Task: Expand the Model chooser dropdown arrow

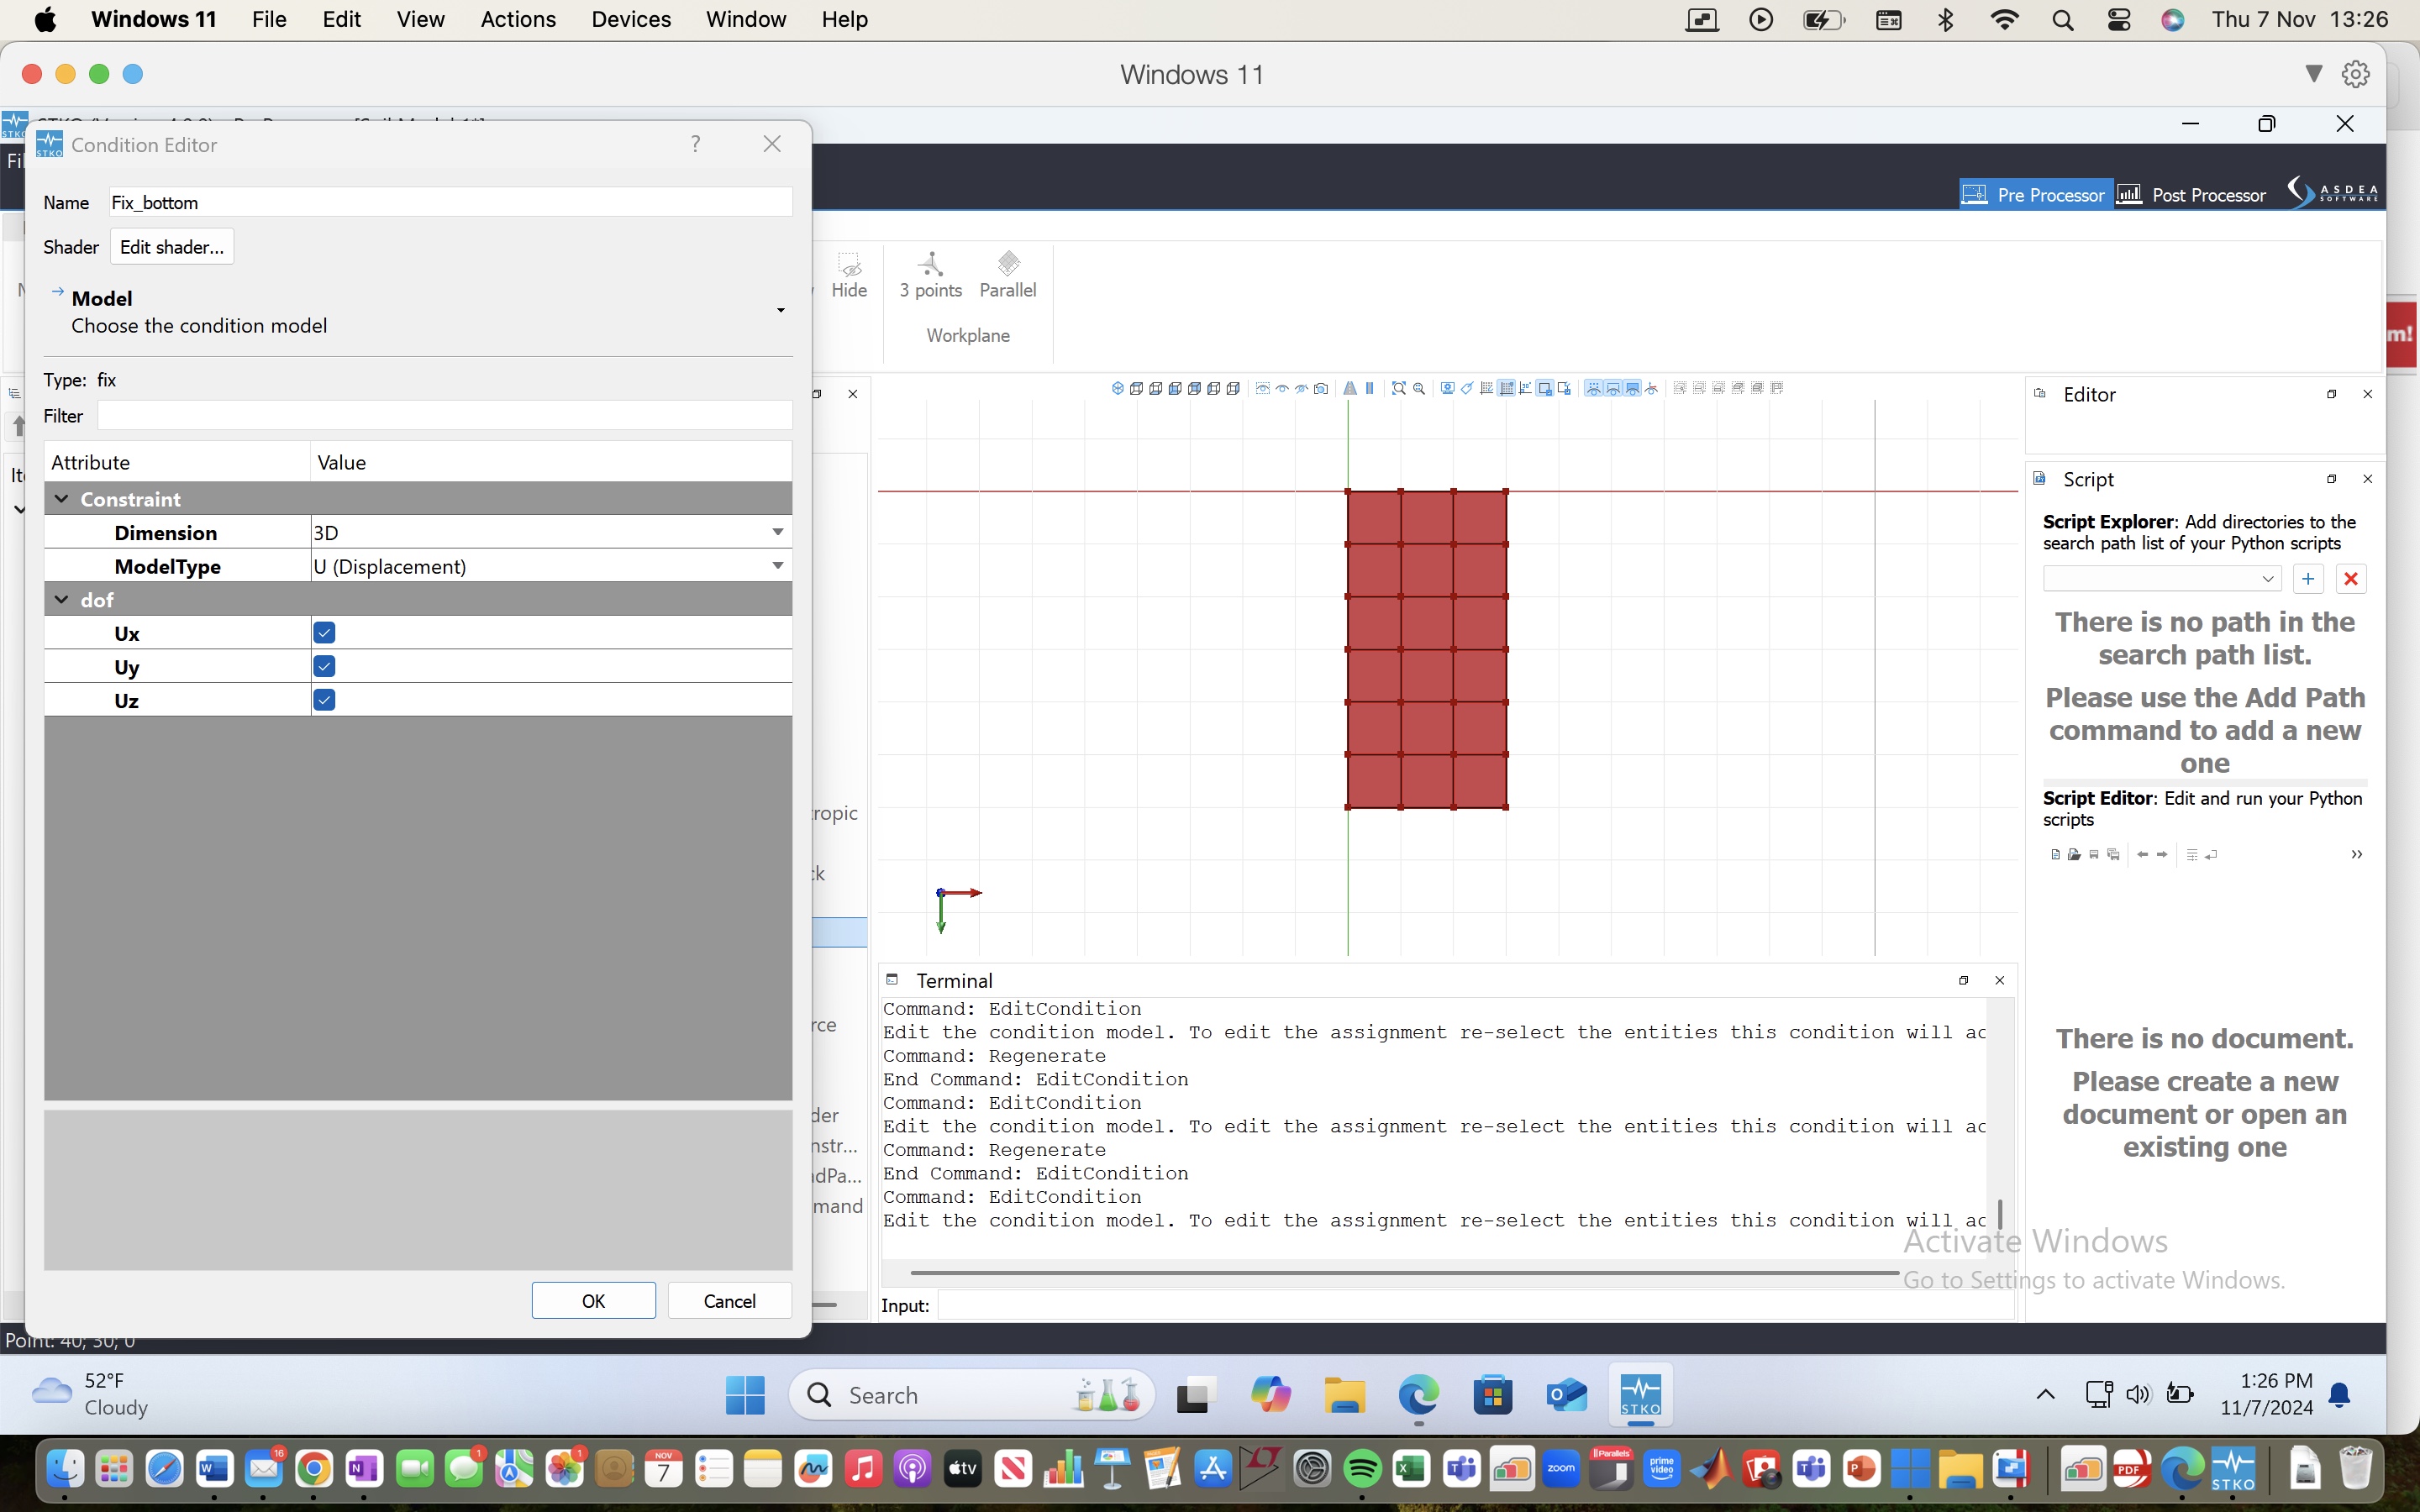Action: point(780,311)
